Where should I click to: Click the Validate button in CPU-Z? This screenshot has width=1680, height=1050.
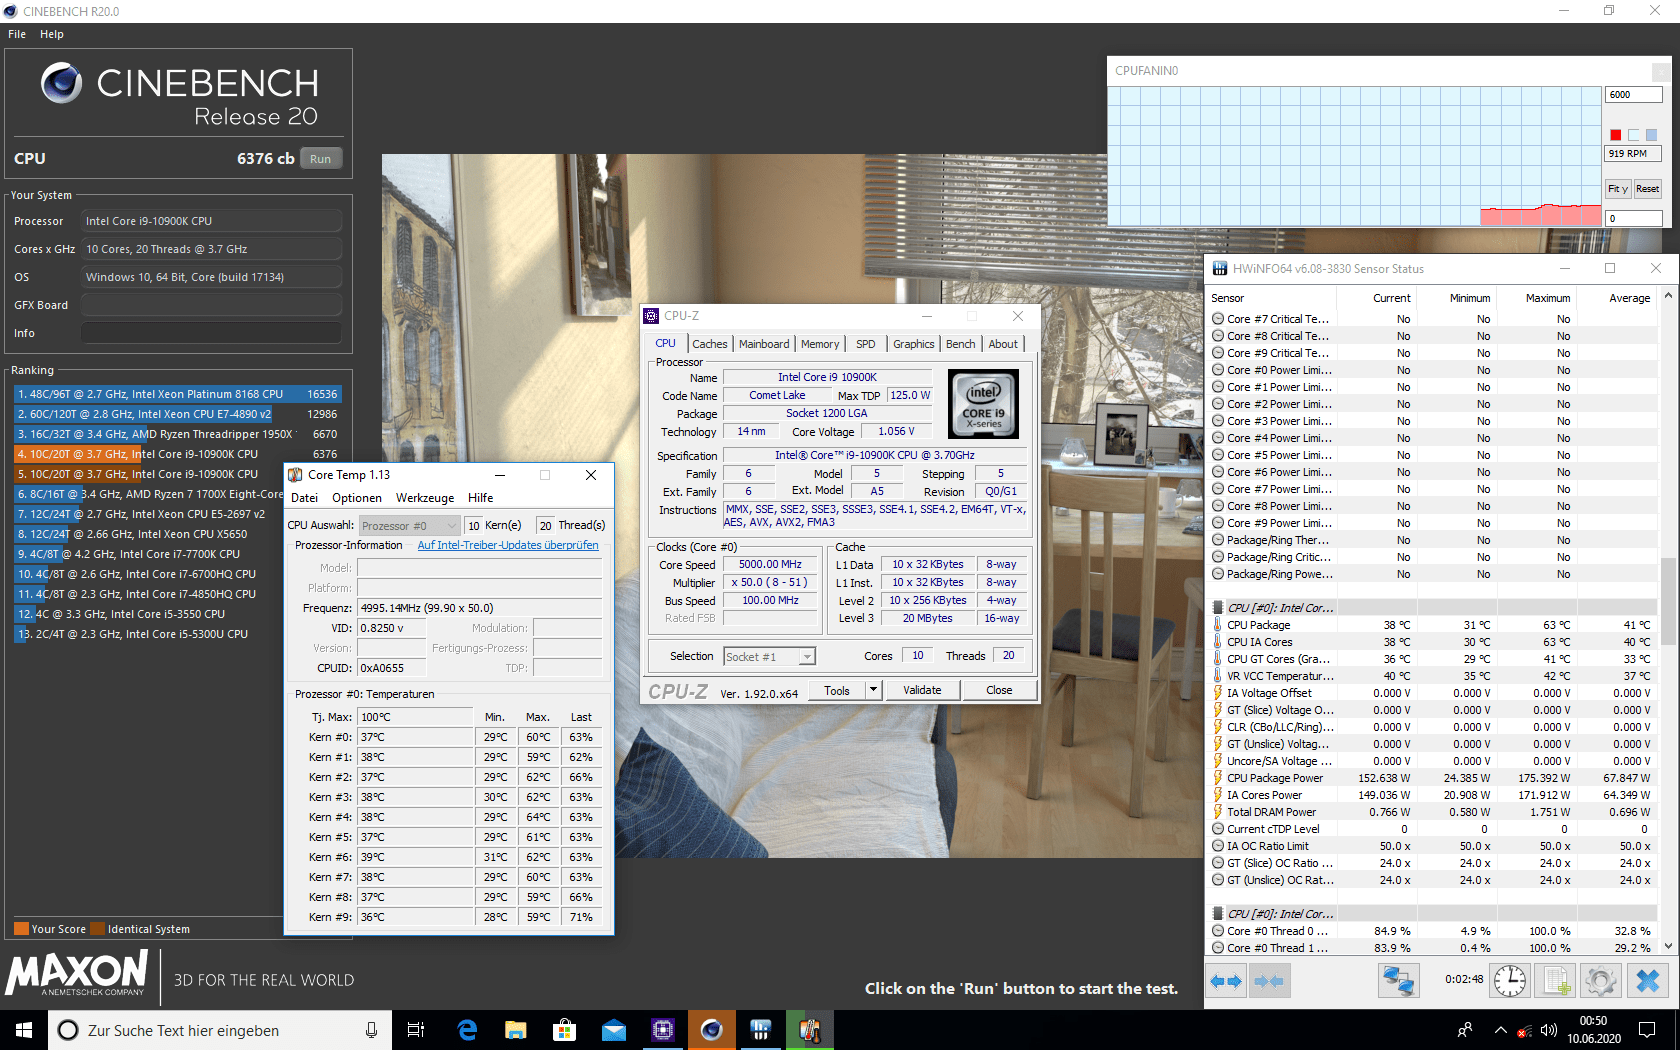[x=922, y=689]
